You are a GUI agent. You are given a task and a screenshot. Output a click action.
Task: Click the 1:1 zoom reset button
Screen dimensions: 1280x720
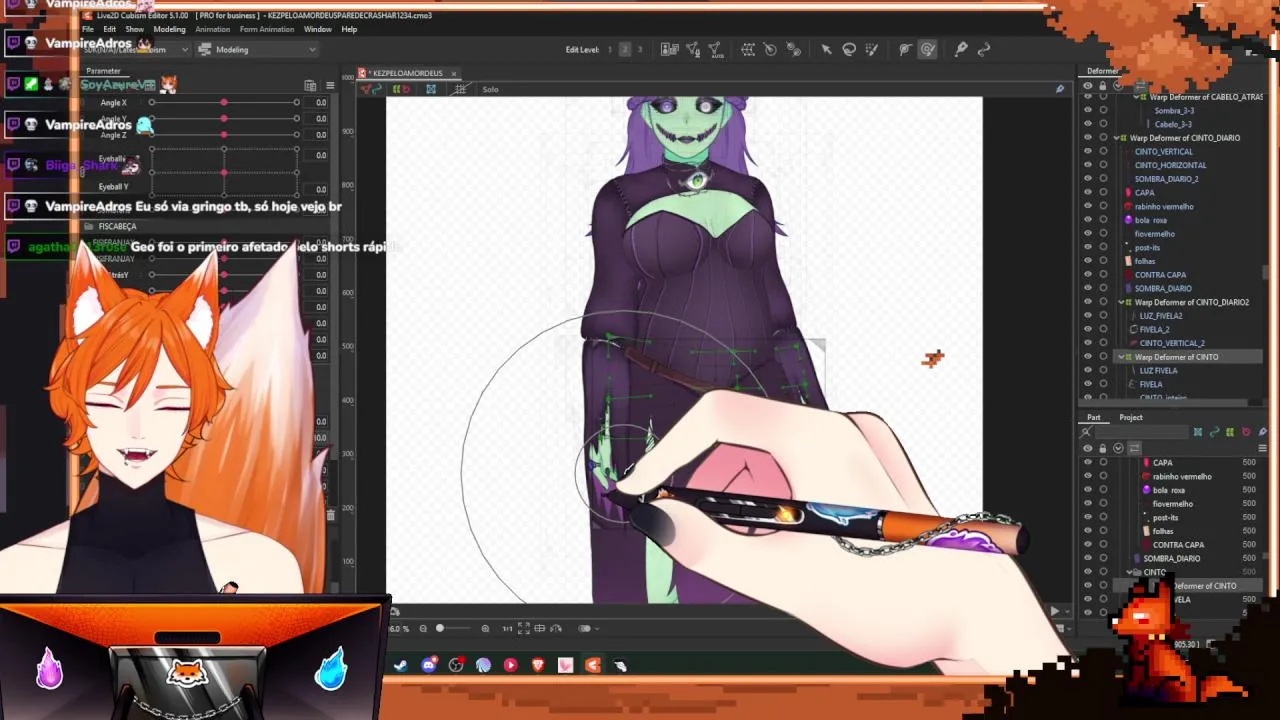507,628
